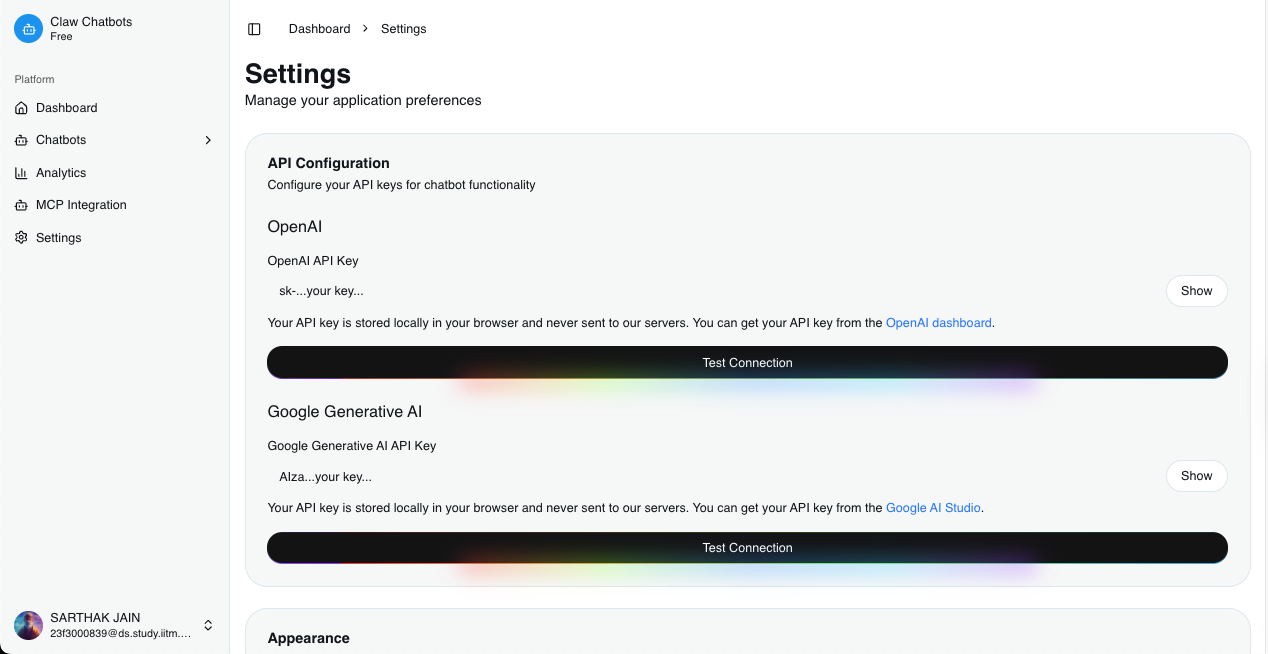1268x654 pixels.
Task: Test Connection for OpenAI
Action: [747, 362]
